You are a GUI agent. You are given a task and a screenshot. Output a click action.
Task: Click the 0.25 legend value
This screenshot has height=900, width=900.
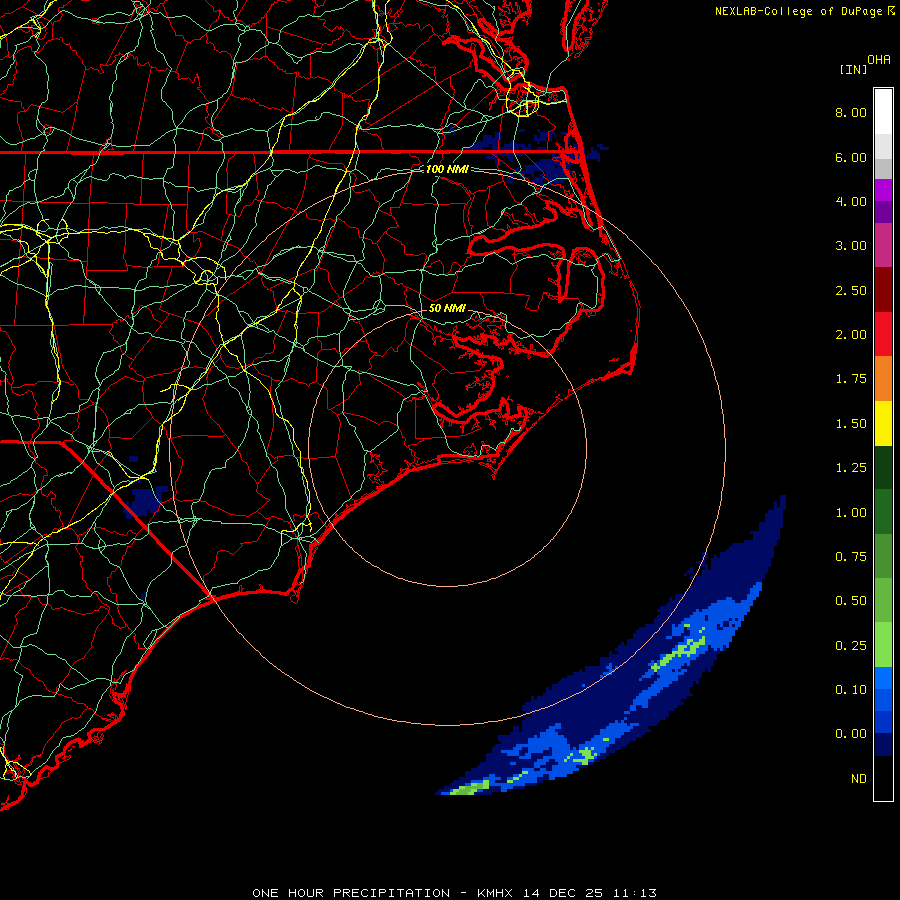pos(851,646)
